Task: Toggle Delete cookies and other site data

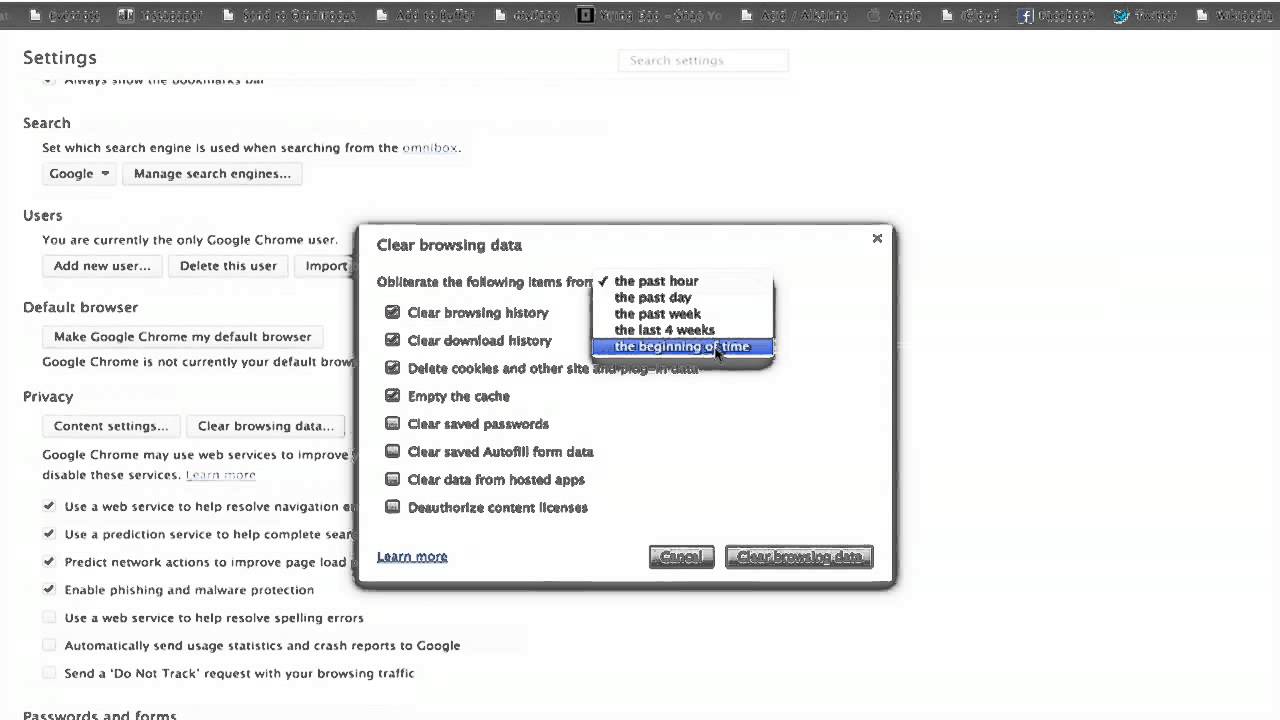Action: point(393,368)
